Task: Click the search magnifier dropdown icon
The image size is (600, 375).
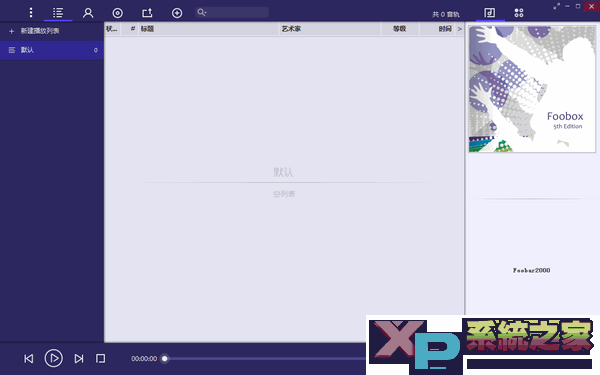Action: tap(202, 13)
